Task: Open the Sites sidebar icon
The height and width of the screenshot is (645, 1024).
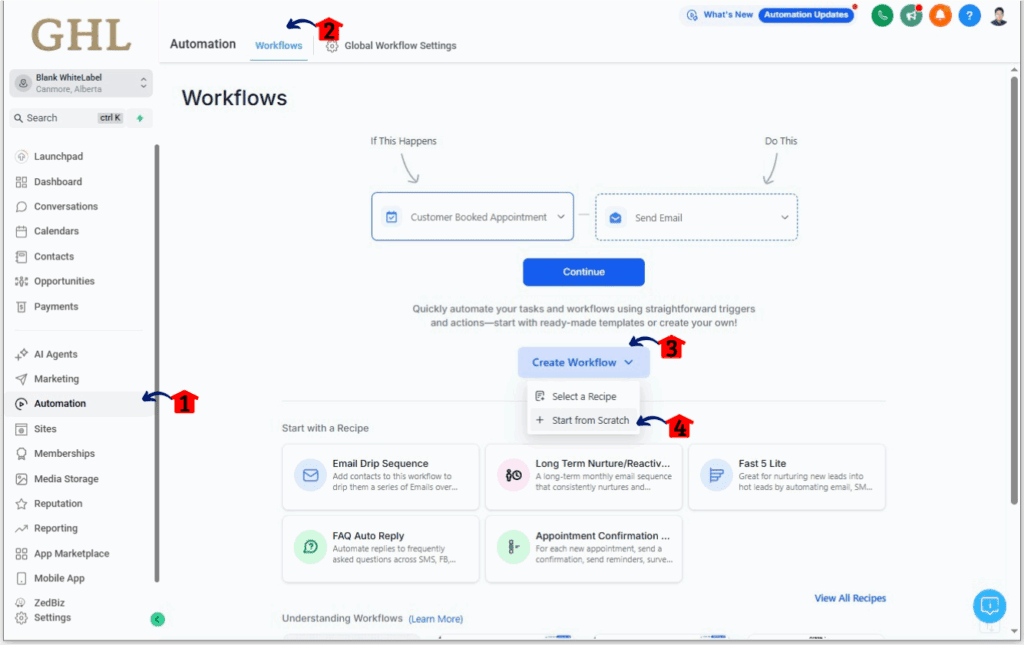Action: [22, 429]
